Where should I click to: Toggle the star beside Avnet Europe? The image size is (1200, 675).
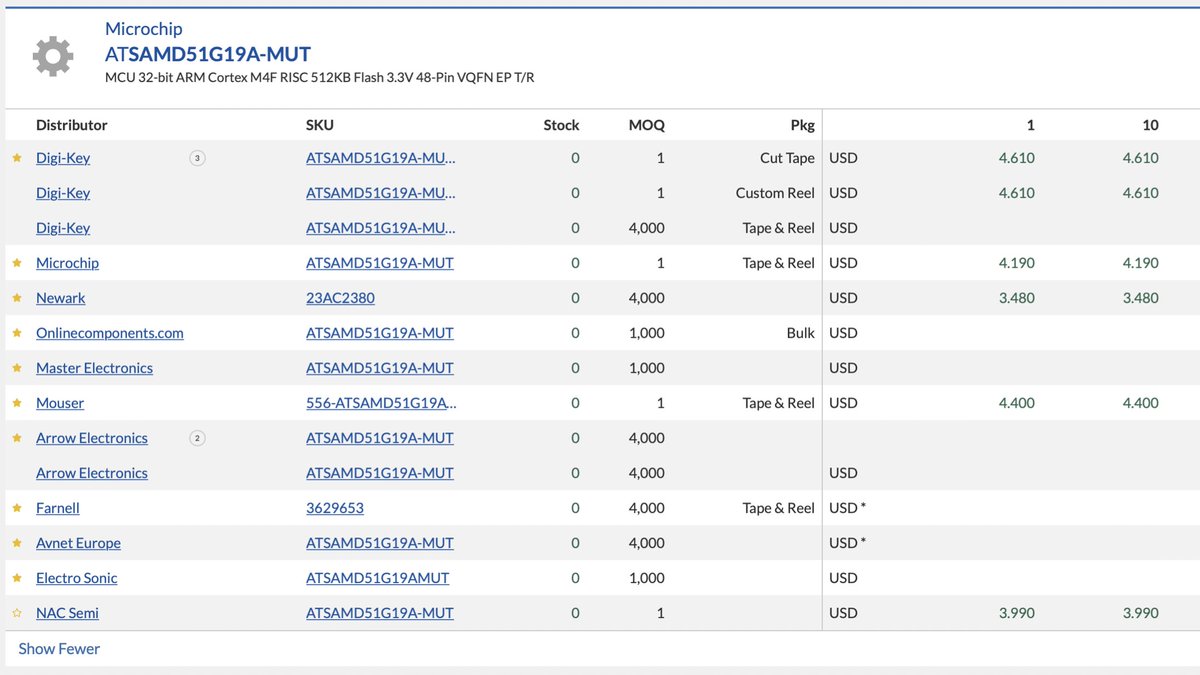pos(16,543)
